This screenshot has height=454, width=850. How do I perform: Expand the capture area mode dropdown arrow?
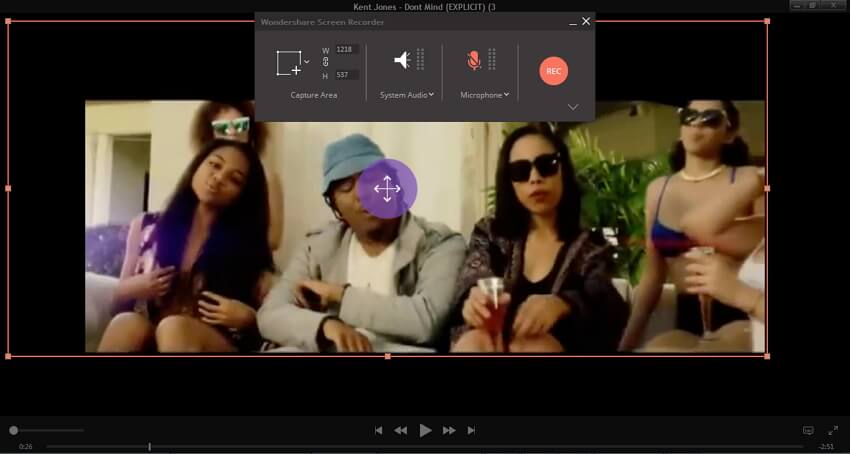point(307,62)
